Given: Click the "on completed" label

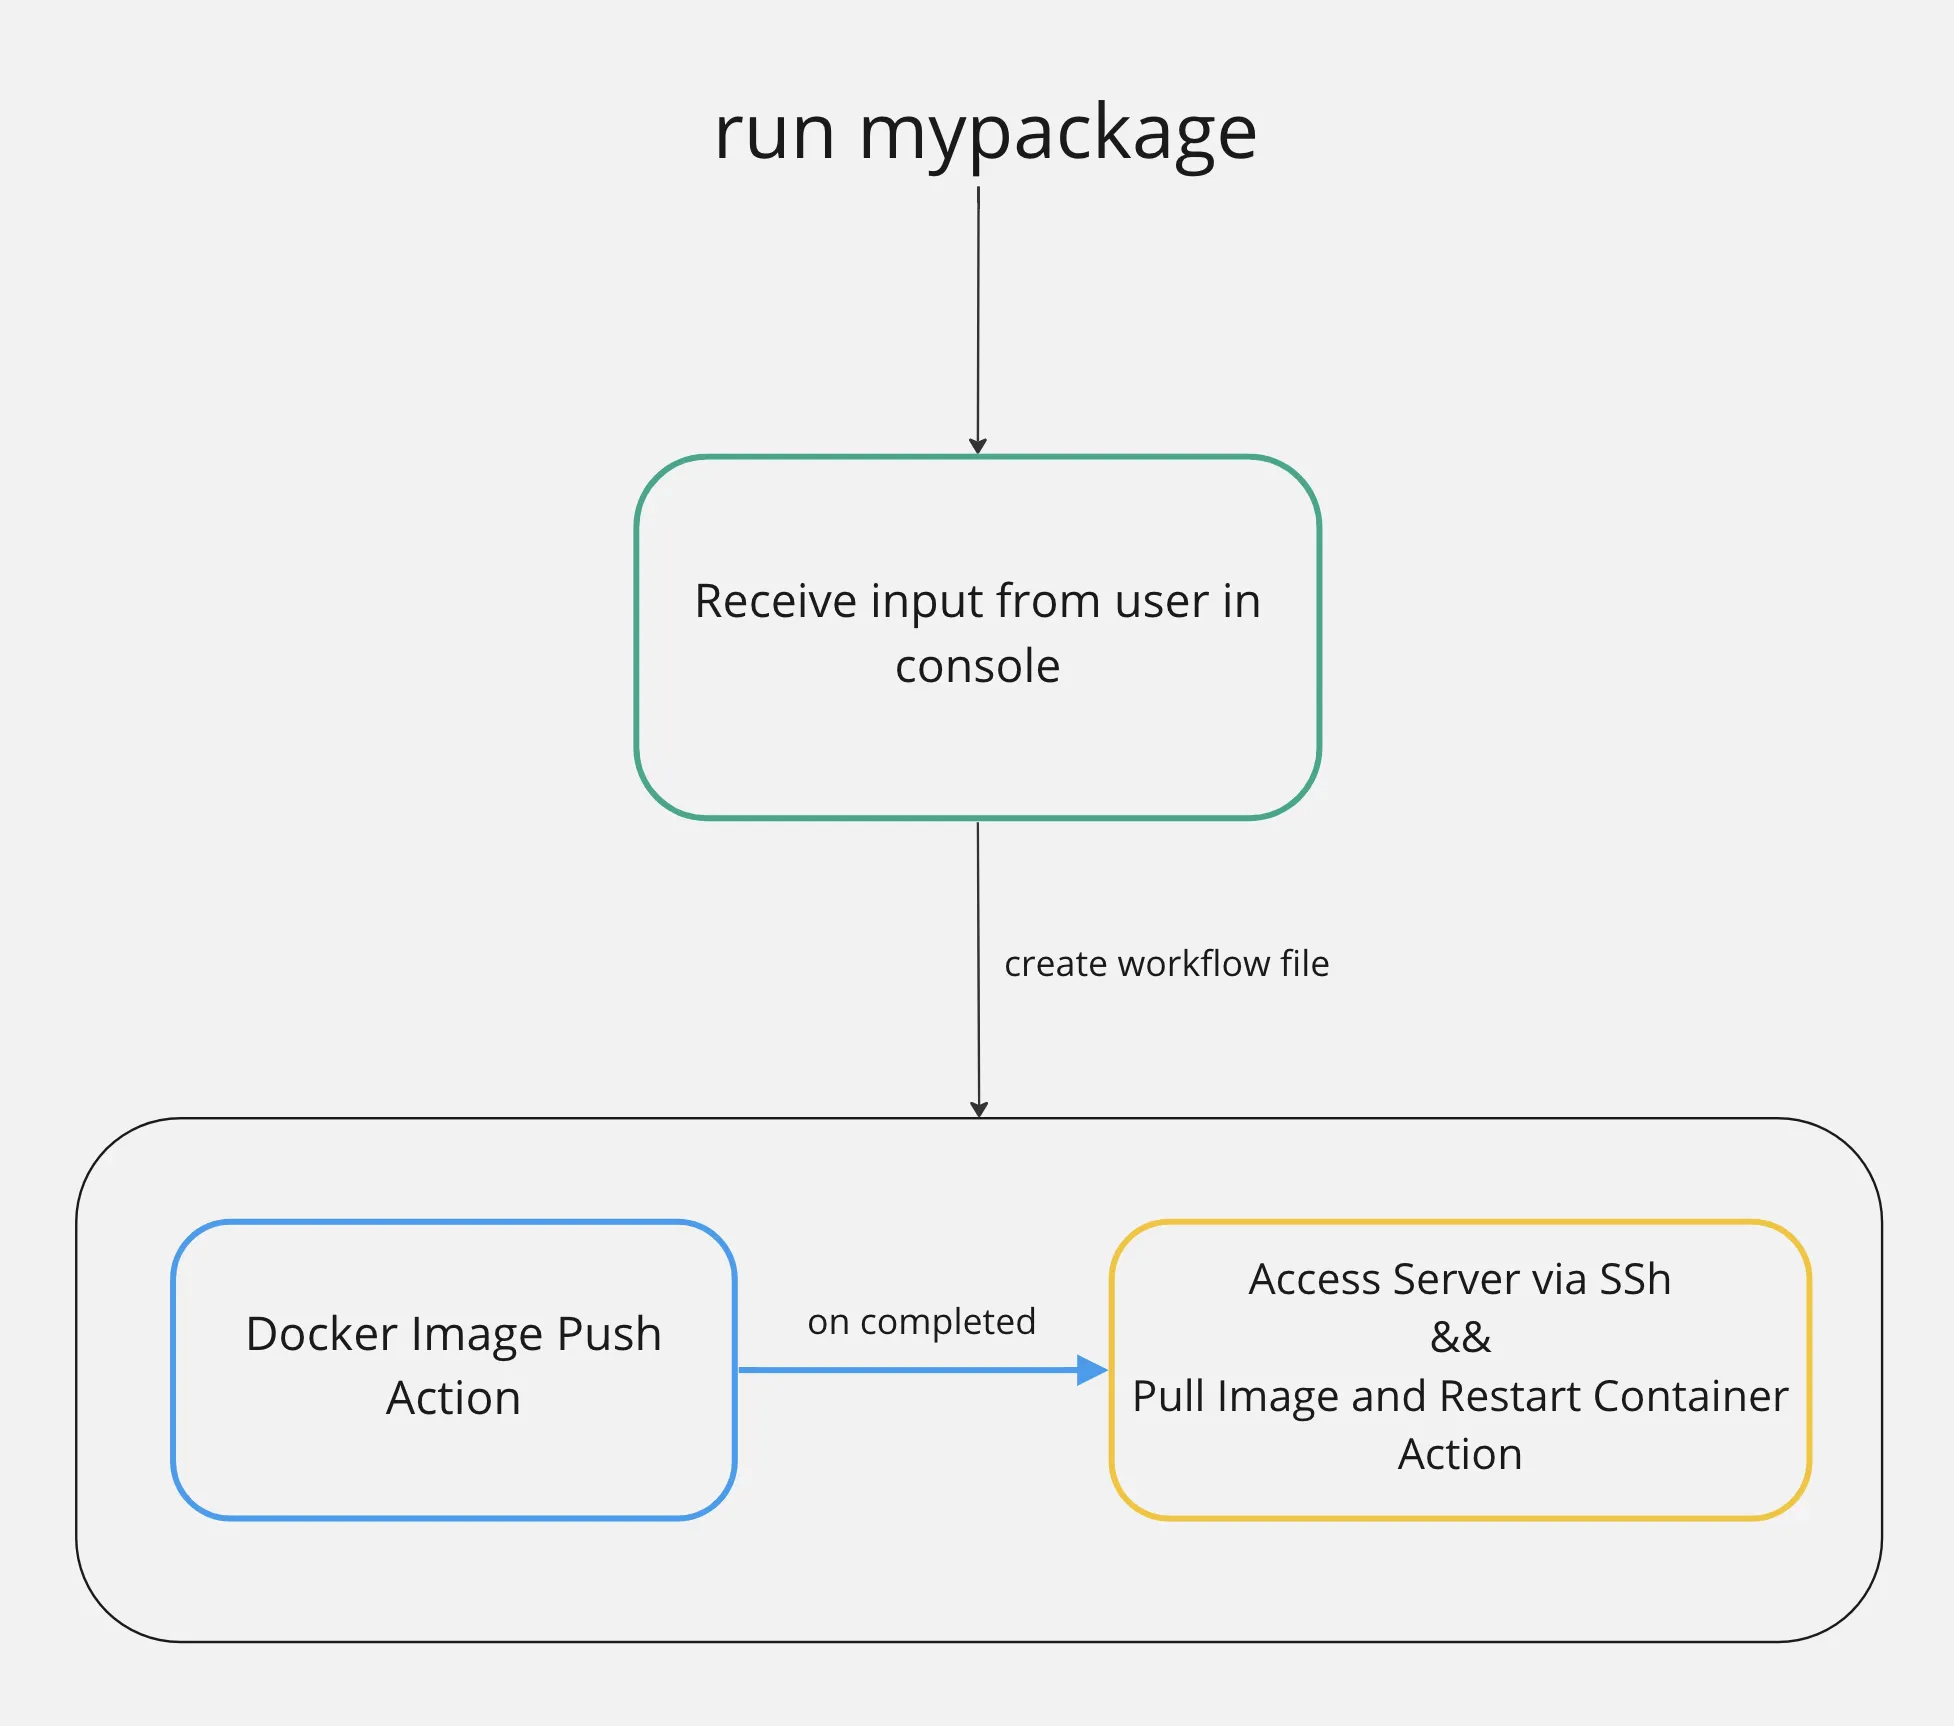Looking at the screenshot, I should tap(921, 1322).
